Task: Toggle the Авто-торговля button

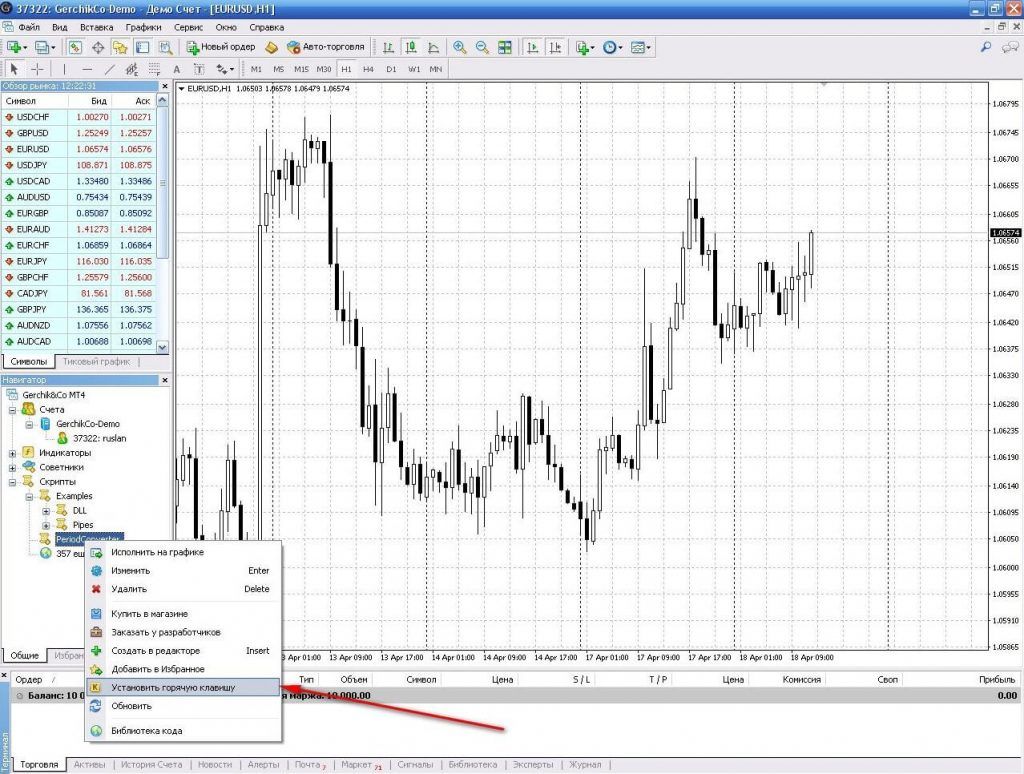Action: coord(321,47)
